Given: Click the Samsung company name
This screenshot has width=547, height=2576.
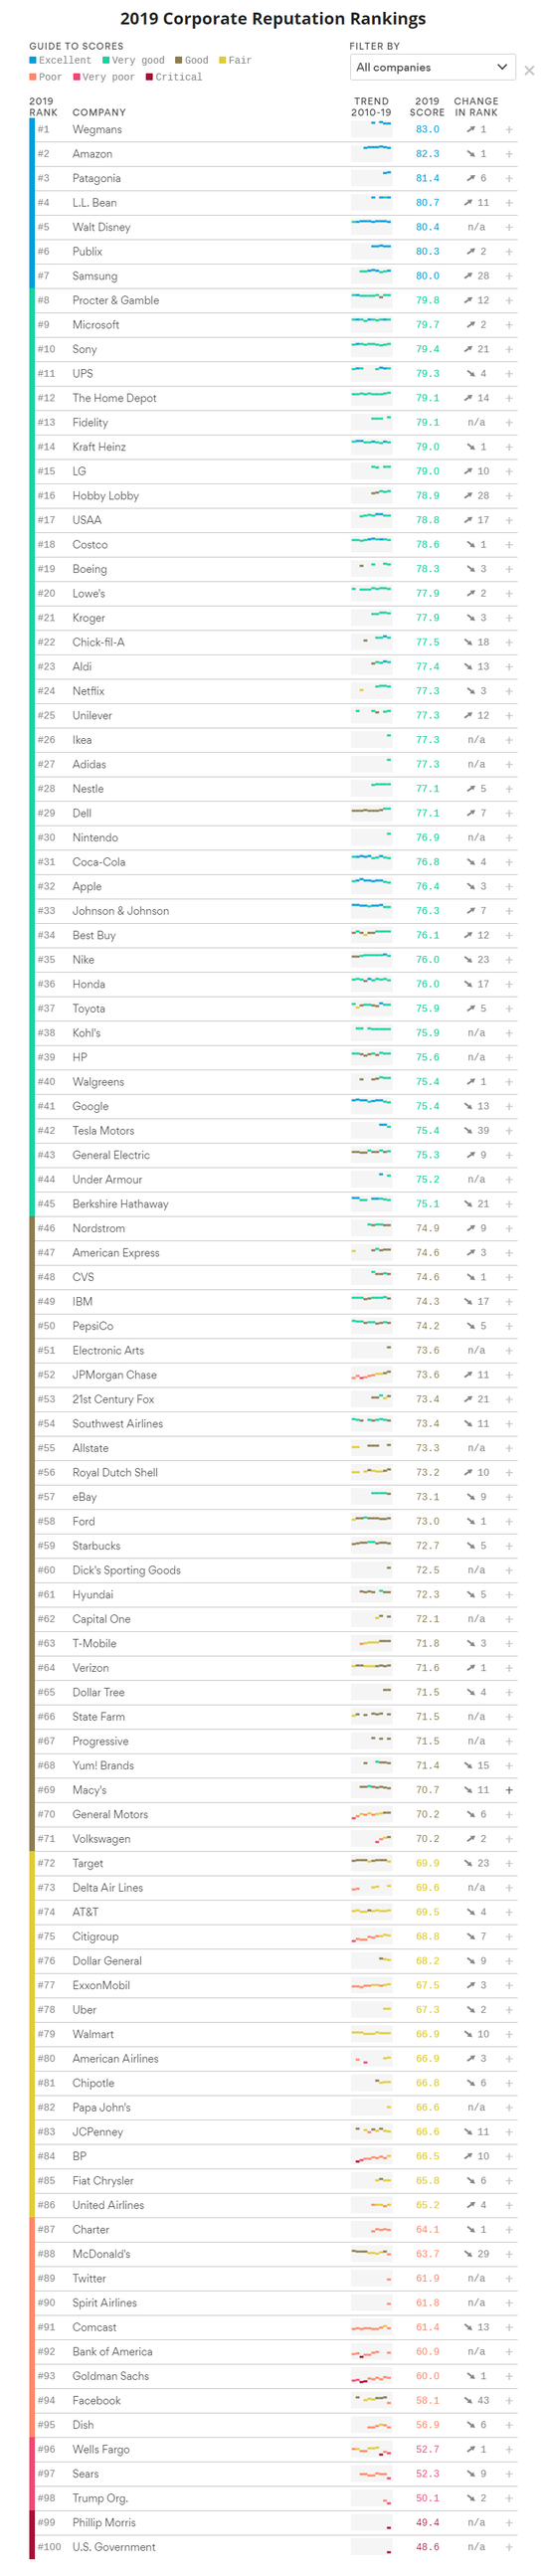Looking at the screenshot, I should click(x=94, y=276).
